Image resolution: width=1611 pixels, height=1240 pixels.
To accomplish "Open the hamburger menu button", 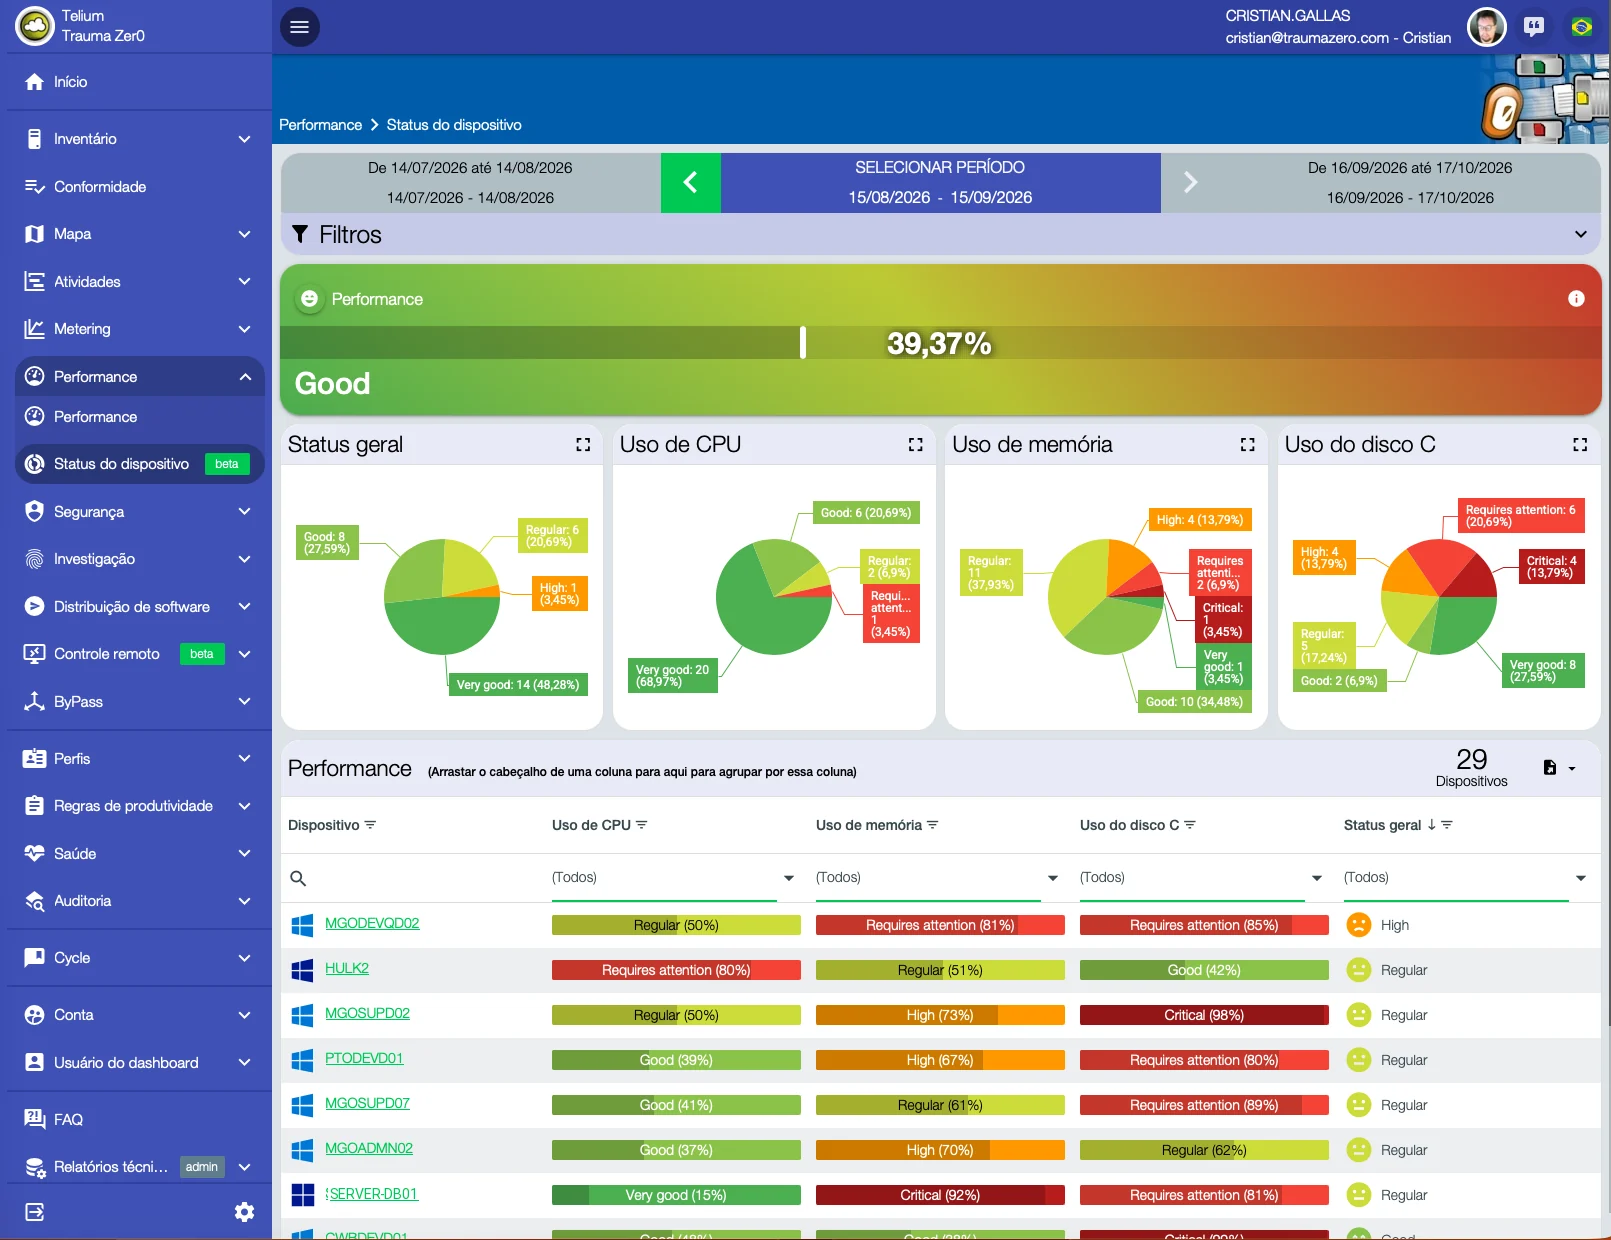I will pos(299,27).
